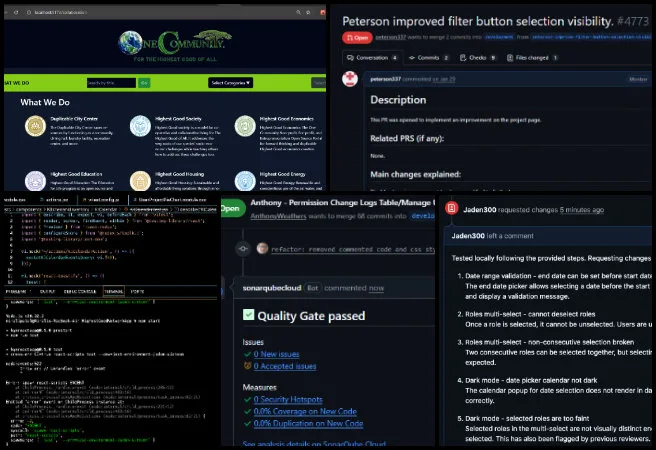Click the development base branch label
The image size is (656, 450).
tap(499, 37)
